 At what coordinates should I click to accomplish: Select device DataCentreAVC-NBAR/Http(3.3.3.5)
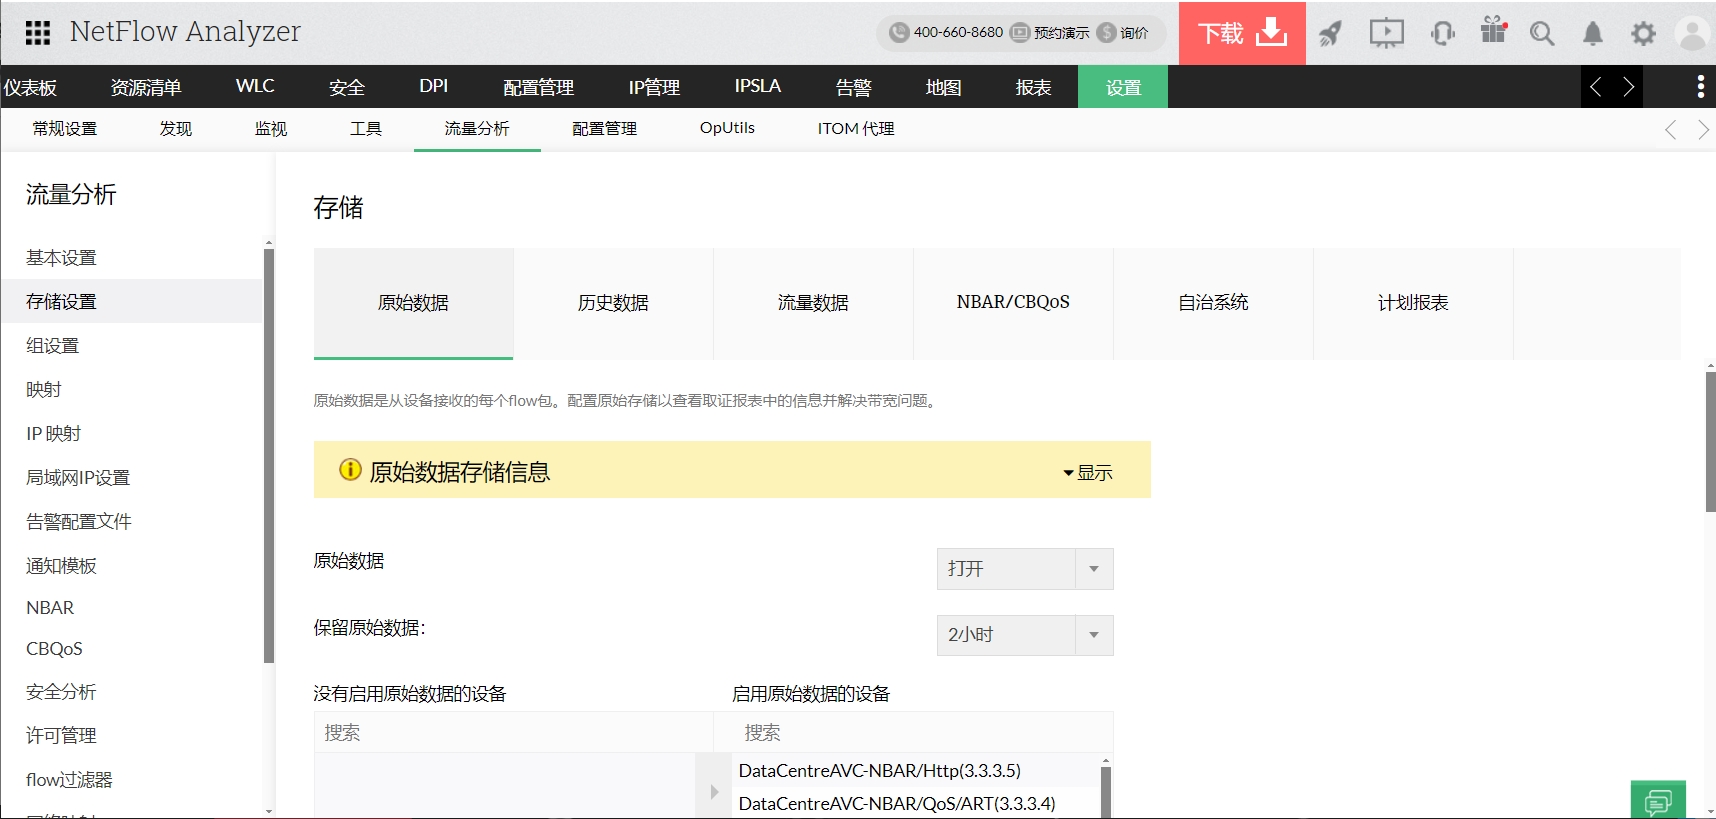click(x=880, y=771)
